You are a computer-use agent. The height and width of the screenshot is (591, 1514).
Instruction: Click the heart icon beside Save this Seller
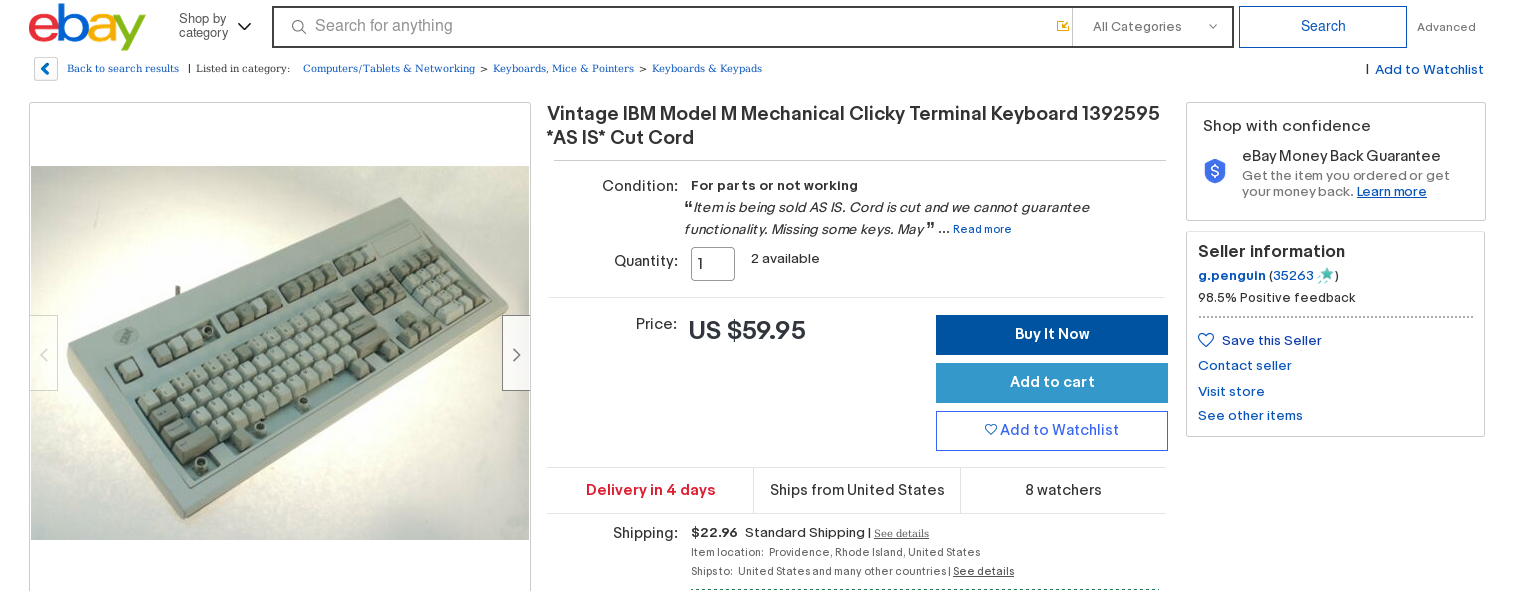coord(1206,341)
